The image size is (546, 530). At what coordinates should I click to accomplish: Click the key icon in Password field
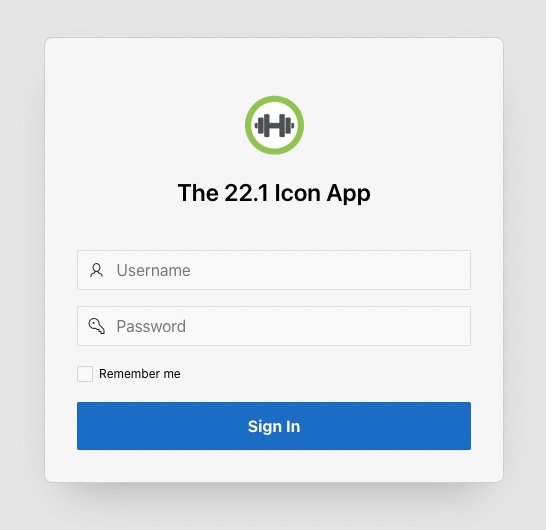(96, 326)
